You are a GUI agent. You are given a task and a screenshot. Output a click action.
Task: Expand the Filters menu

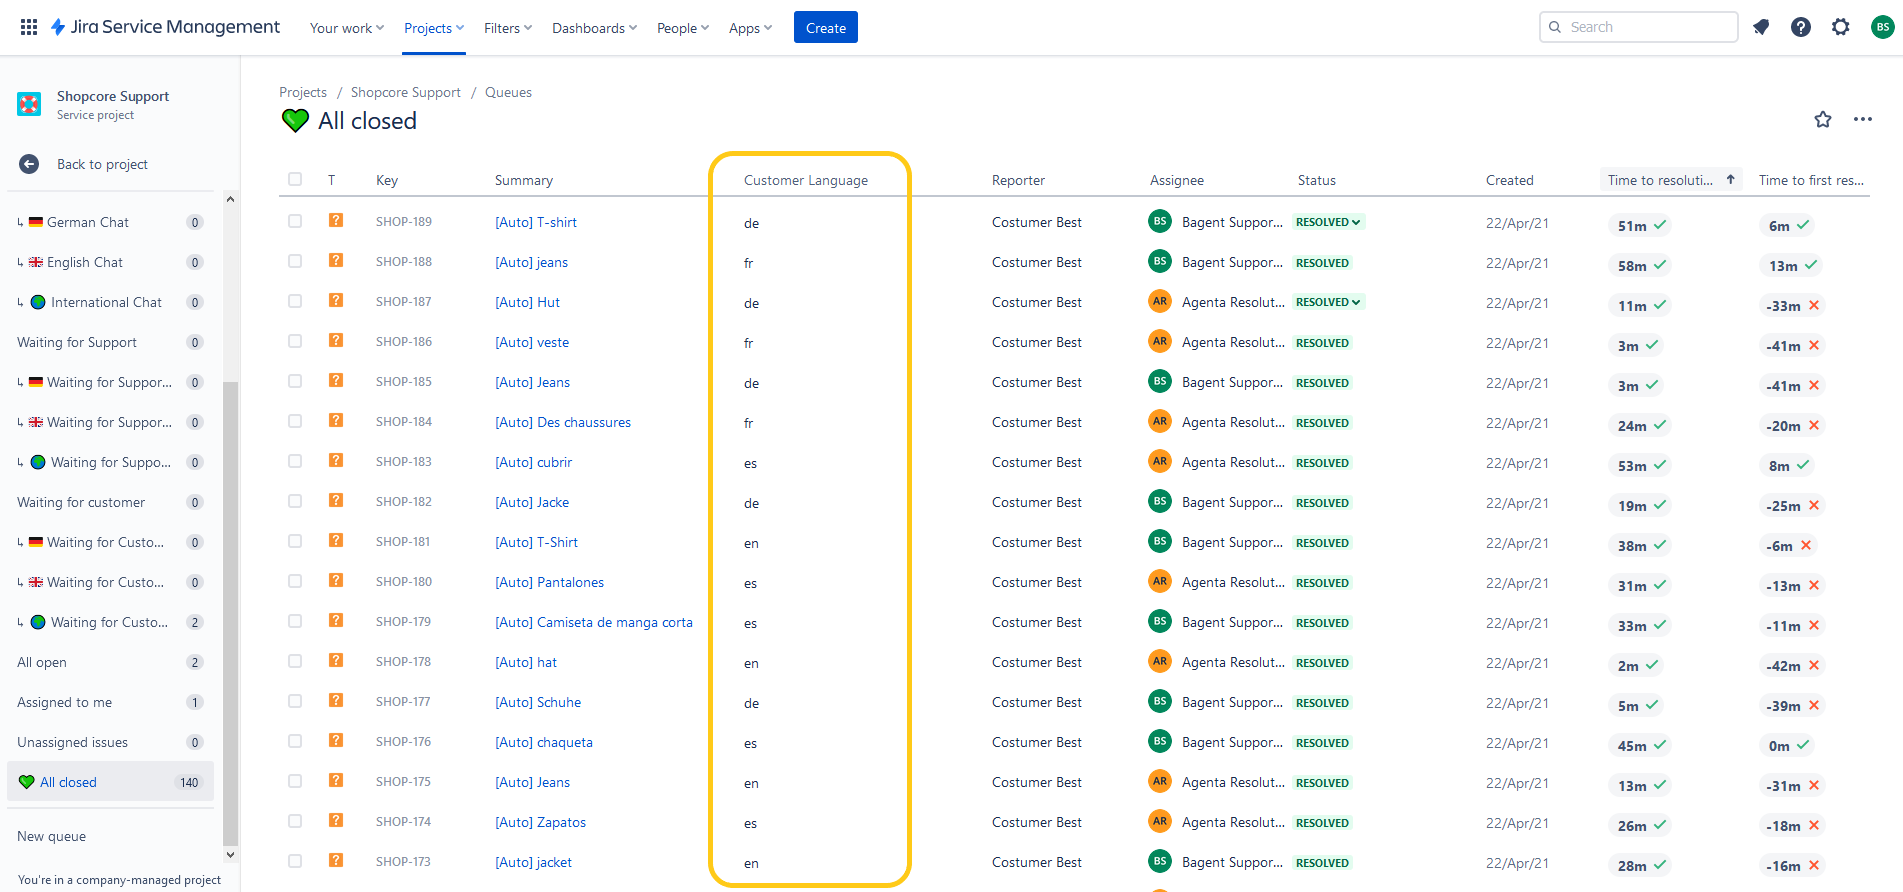click(x=508, y=28)
